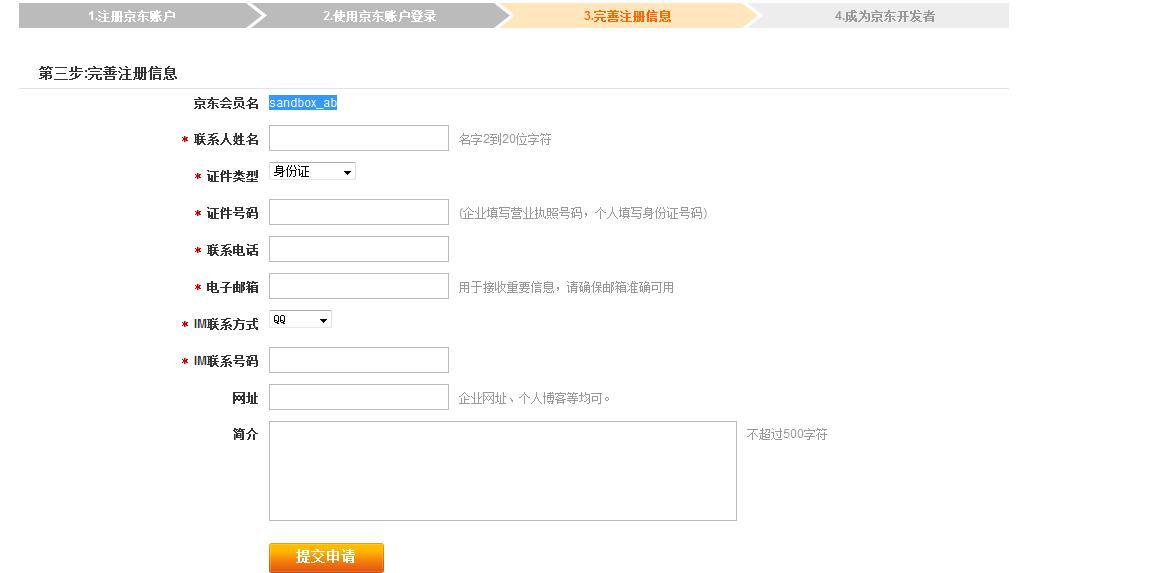This screenshot has height=573, width=1154.
Task: Focus the IM联系号码 input box
Action: [x=358, y=360]
